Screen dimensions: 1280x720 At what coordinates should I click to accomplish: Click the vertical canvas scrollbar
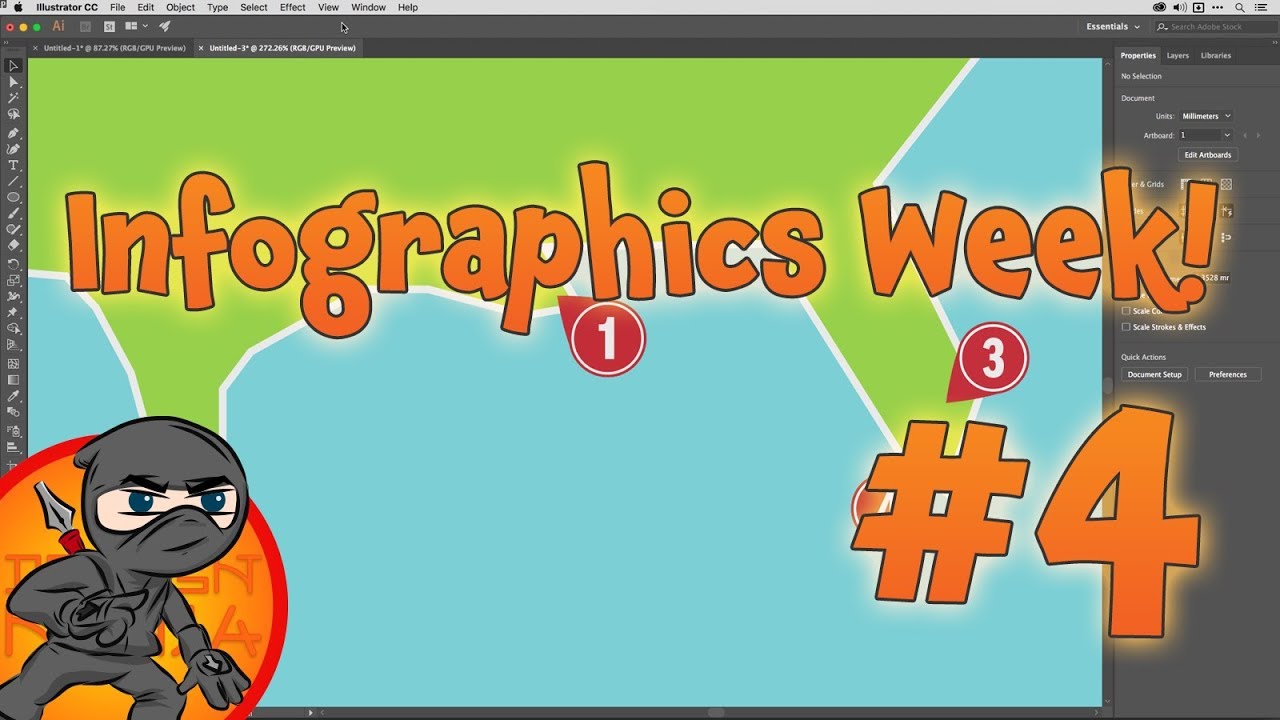coord(1106,384)
